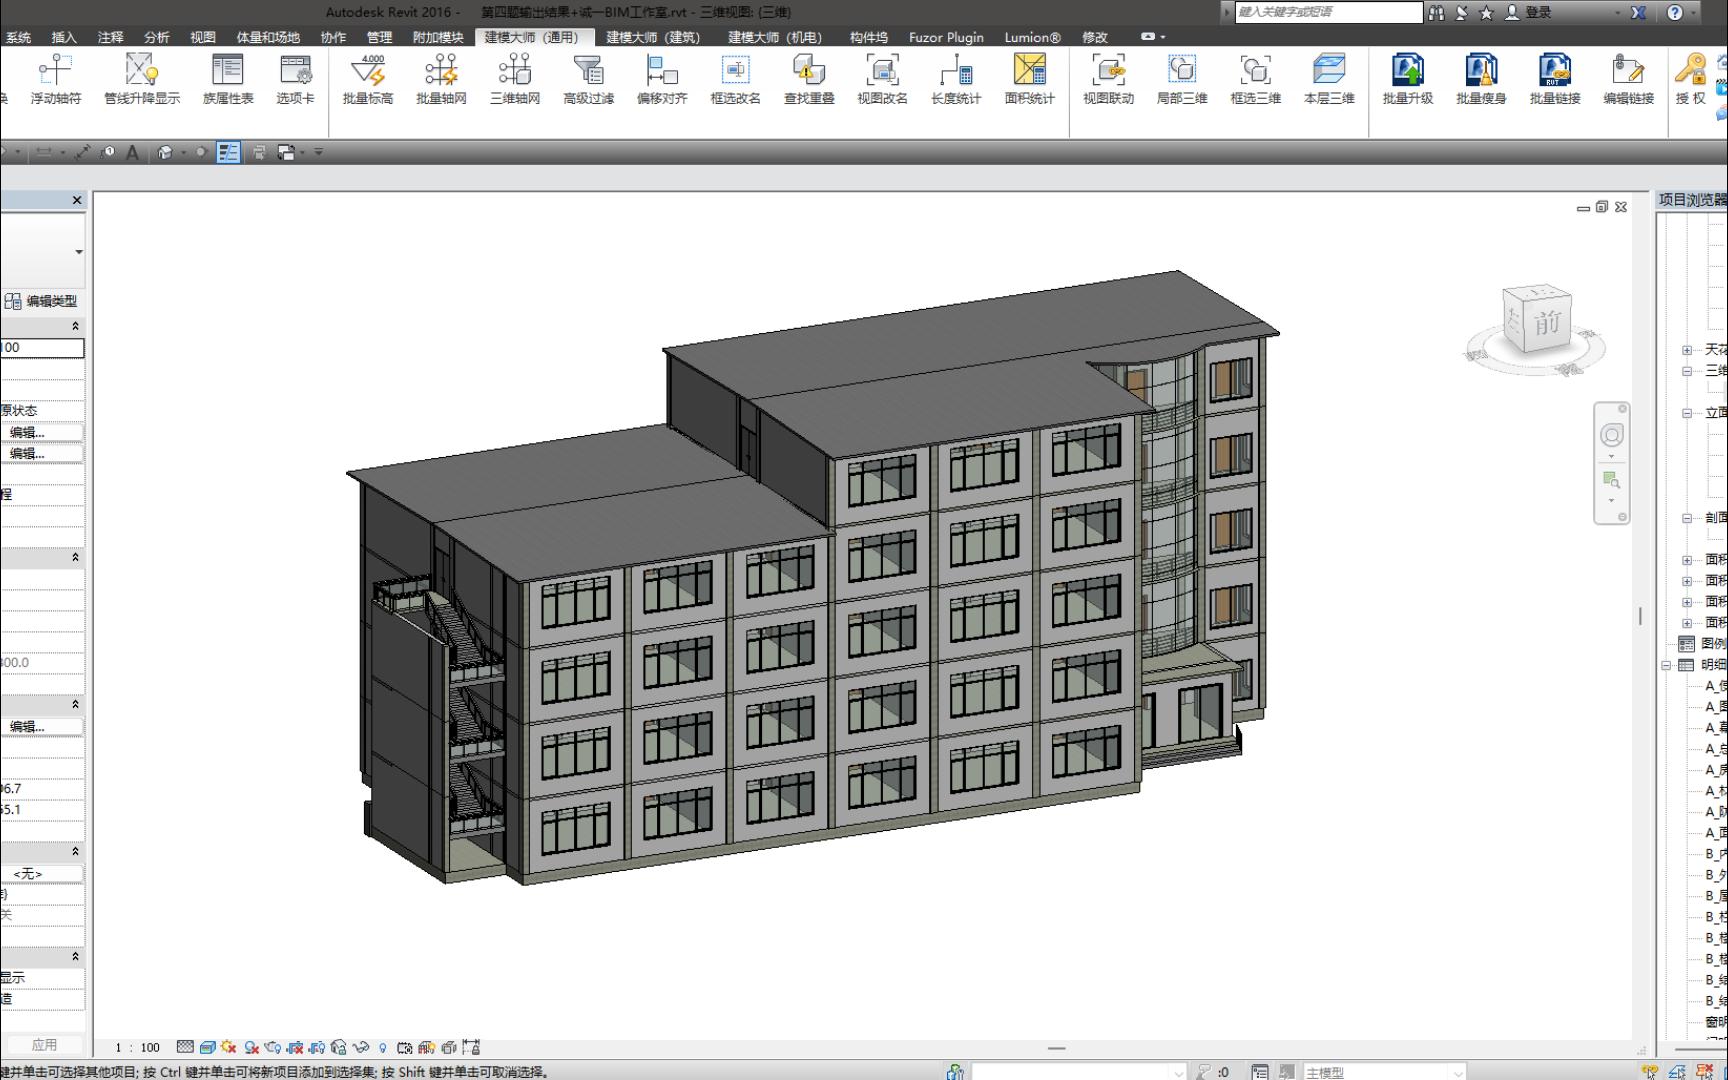Open the workset dropdown in status bar
The height and width of the screenshot is (1080, 1728).
point(1079,1072)
